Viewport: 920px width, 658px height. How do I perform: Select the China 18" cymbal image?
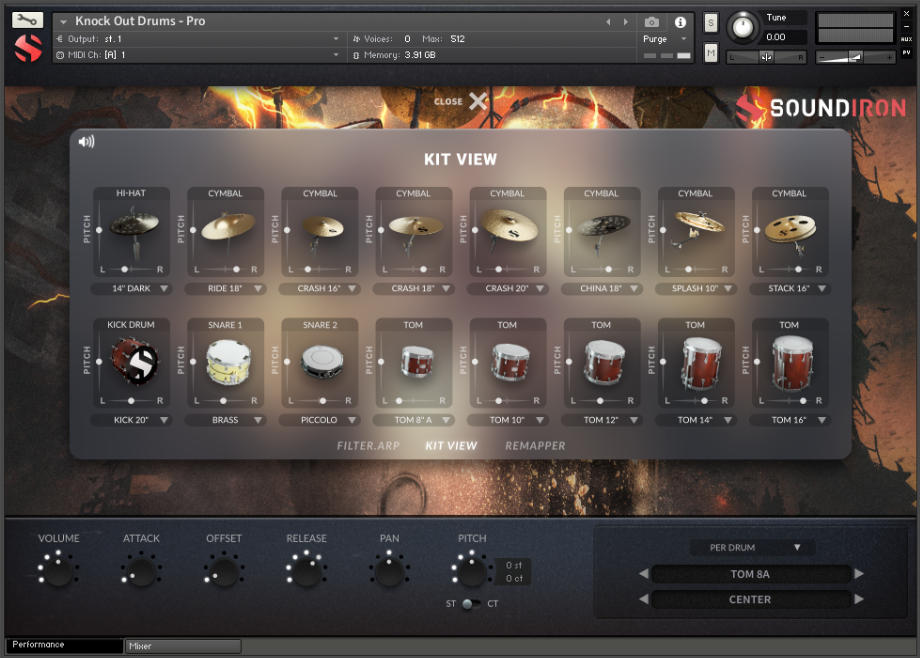[601, 228]
